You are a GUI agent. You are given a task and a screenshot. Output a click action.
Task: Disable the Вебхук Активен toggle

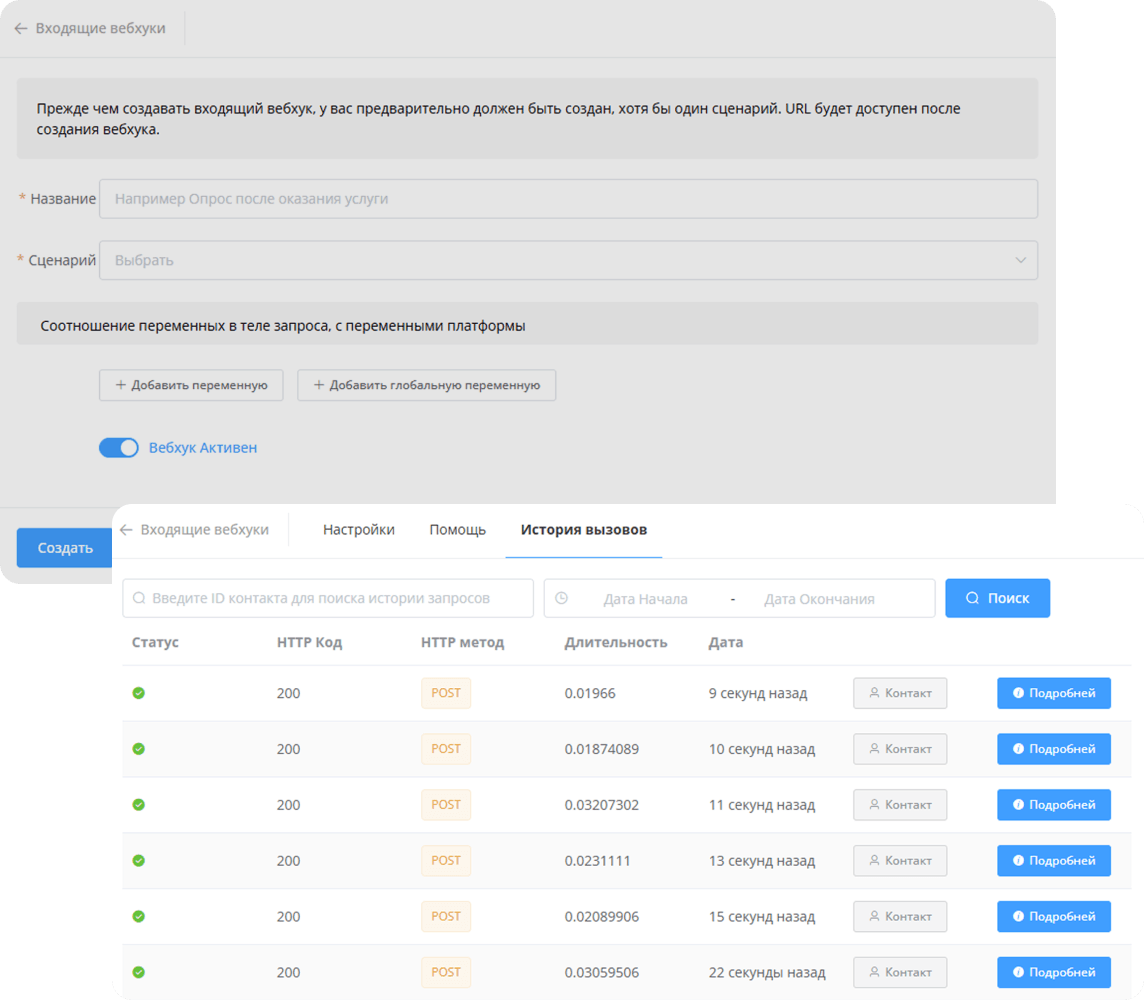(x=119, y=447)
